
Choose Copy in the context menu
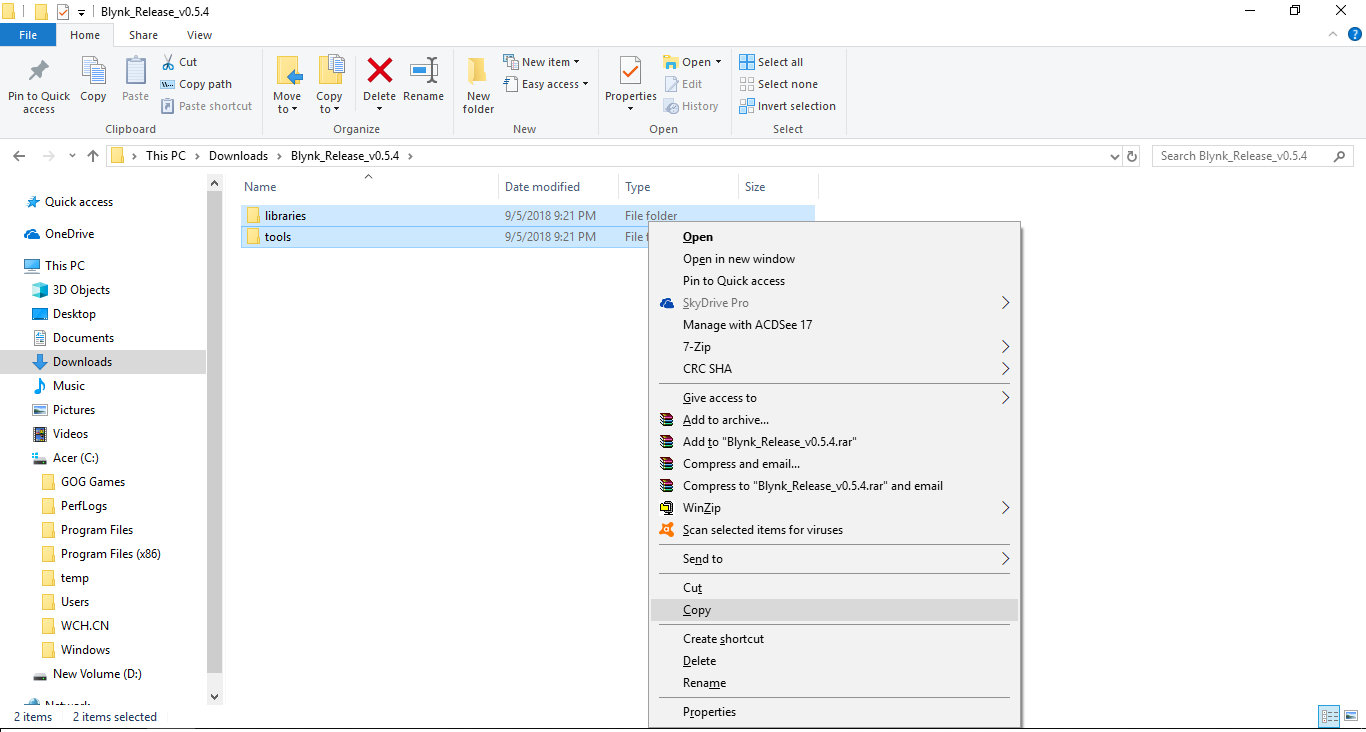[x=833, y=610]
